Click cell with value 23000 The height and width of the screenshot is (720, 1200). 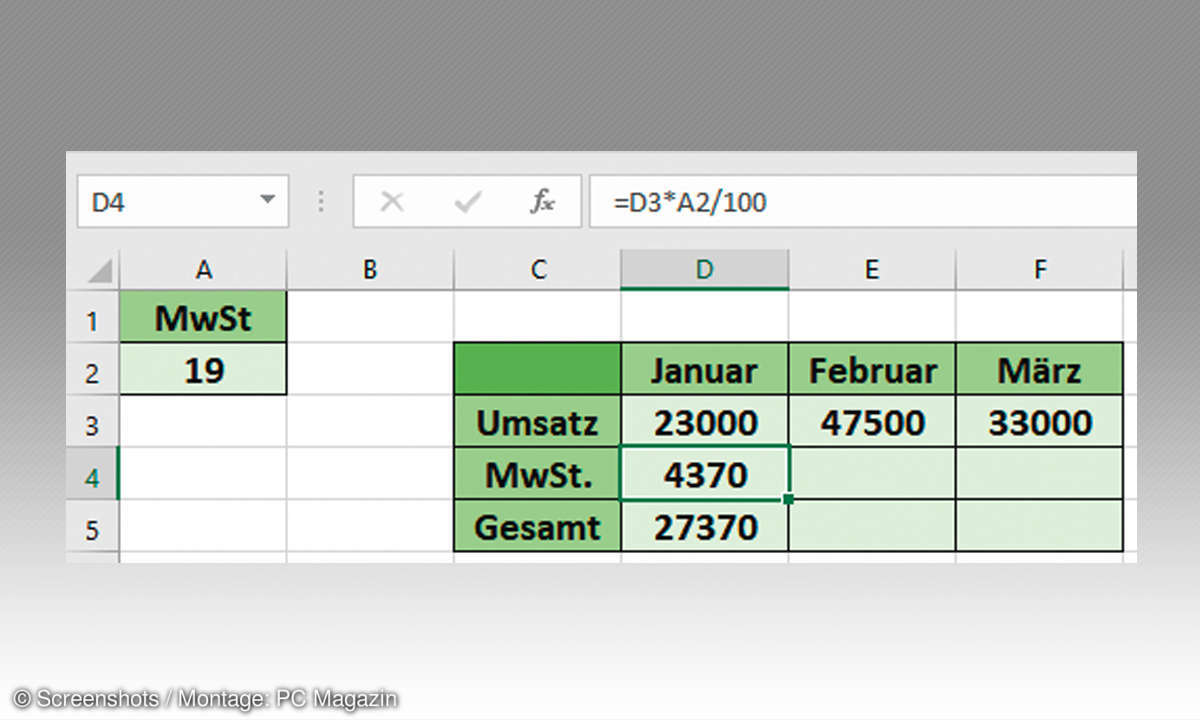click(x=705, y=422)
